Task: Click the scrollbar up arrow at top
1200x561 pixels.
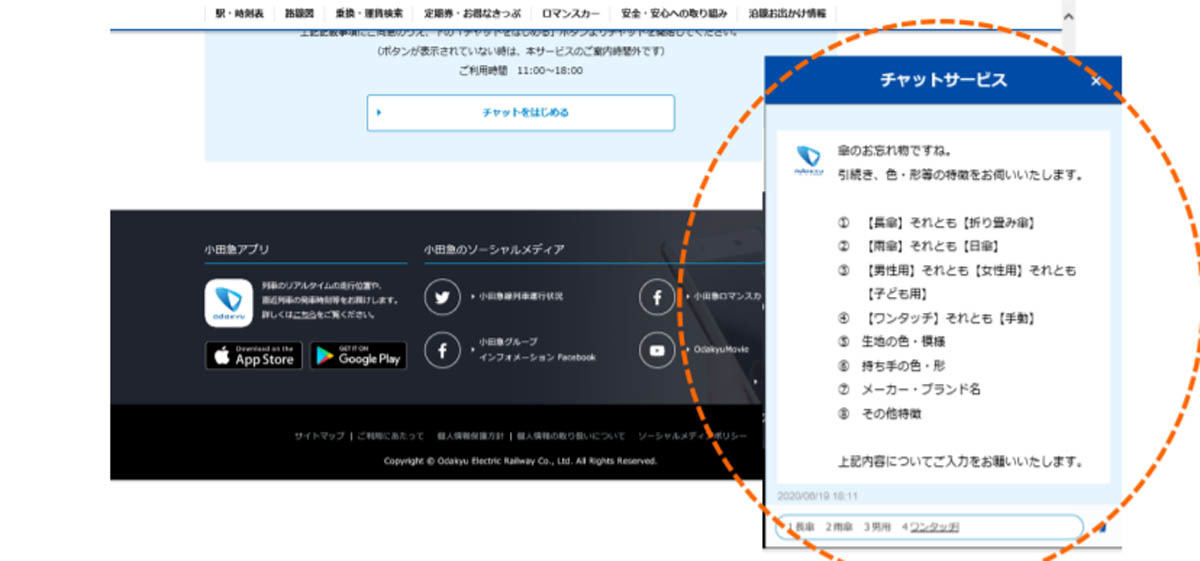Action: 1068,15
